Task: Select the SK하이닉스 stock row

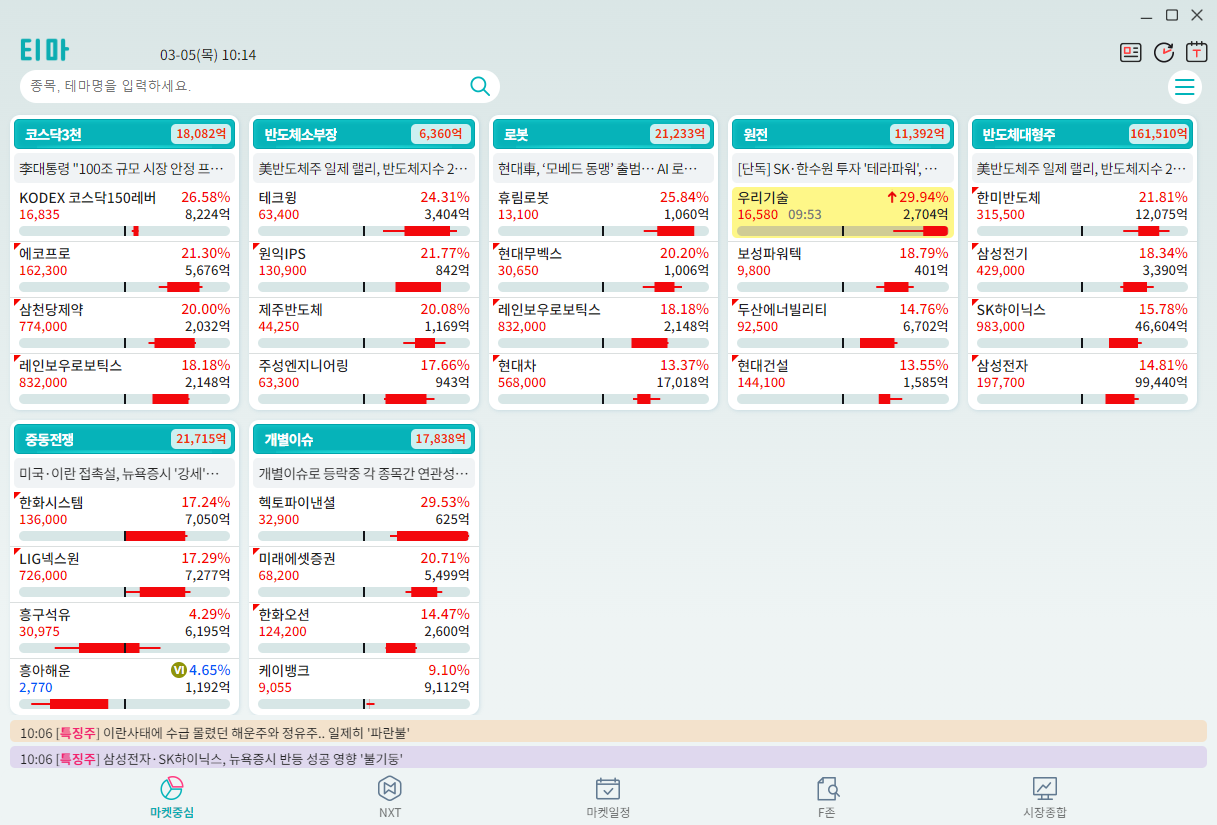Action: point(1083,325)
